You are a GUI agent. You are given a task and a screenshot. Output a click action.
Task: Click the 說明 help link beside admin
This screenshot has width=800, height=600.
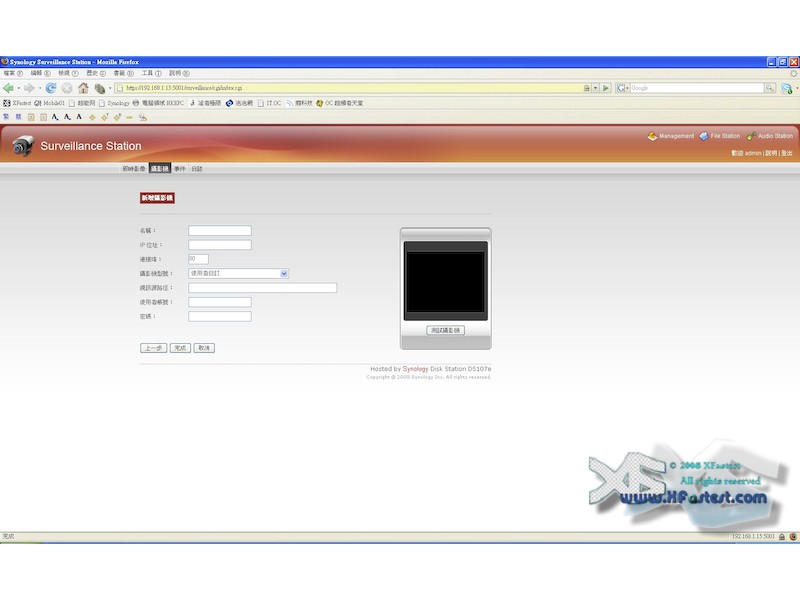(771, 153)
